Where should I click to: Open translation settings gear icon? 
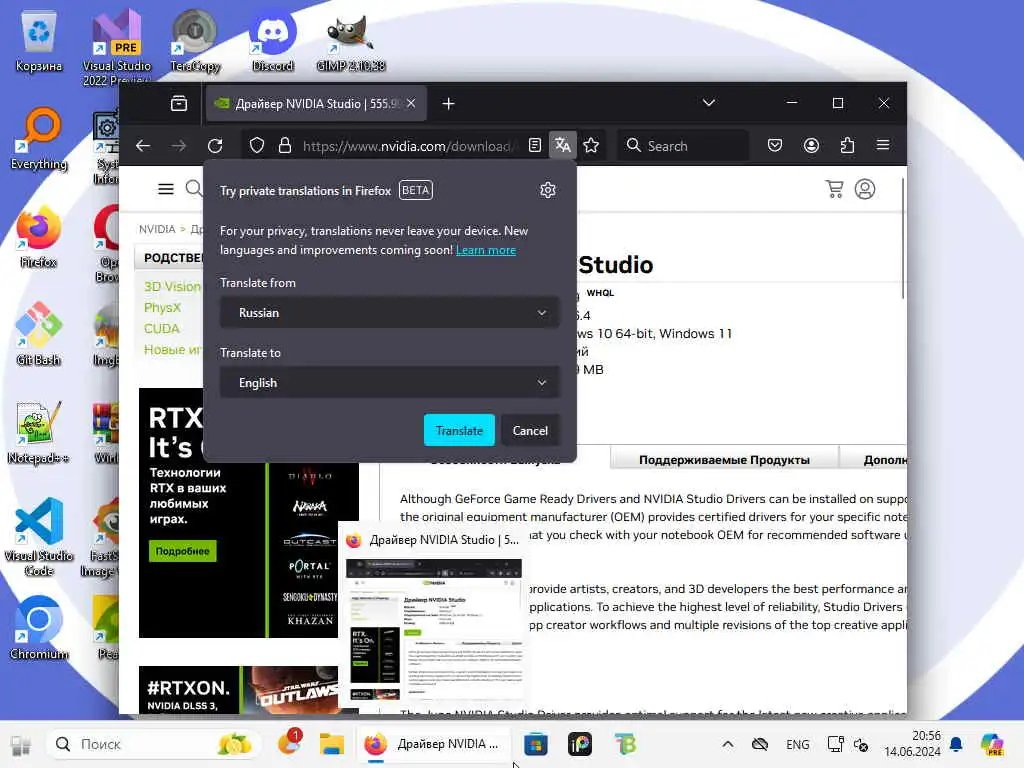[x=547, y=190]
